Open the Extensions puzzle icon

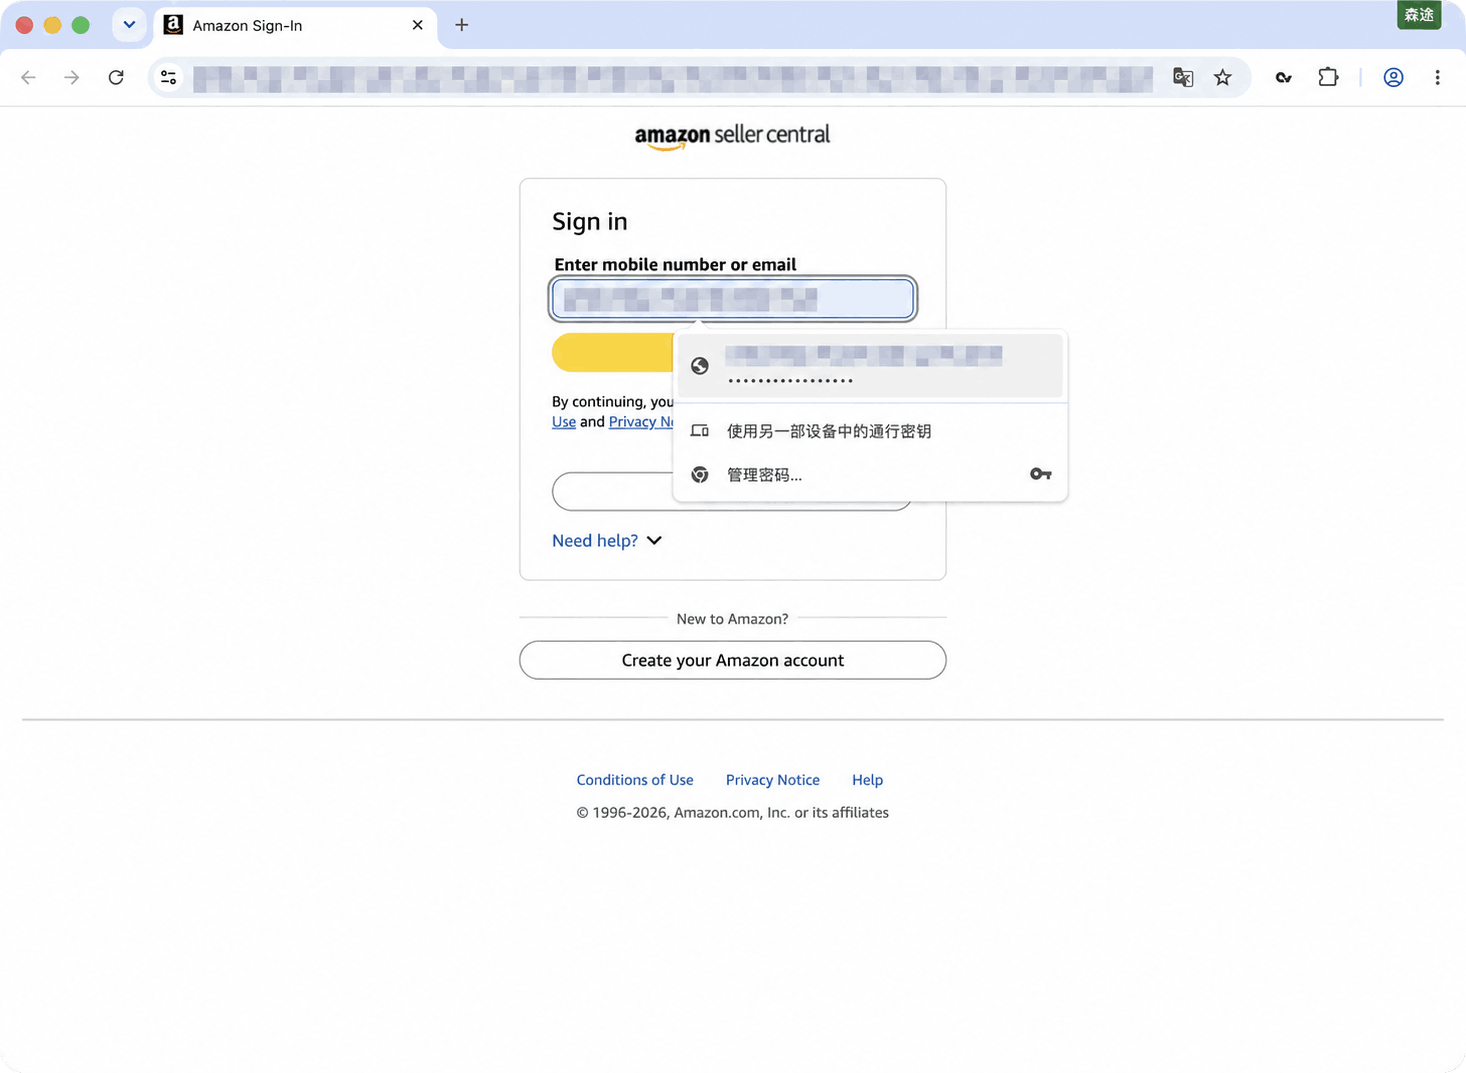[1328, 77]
